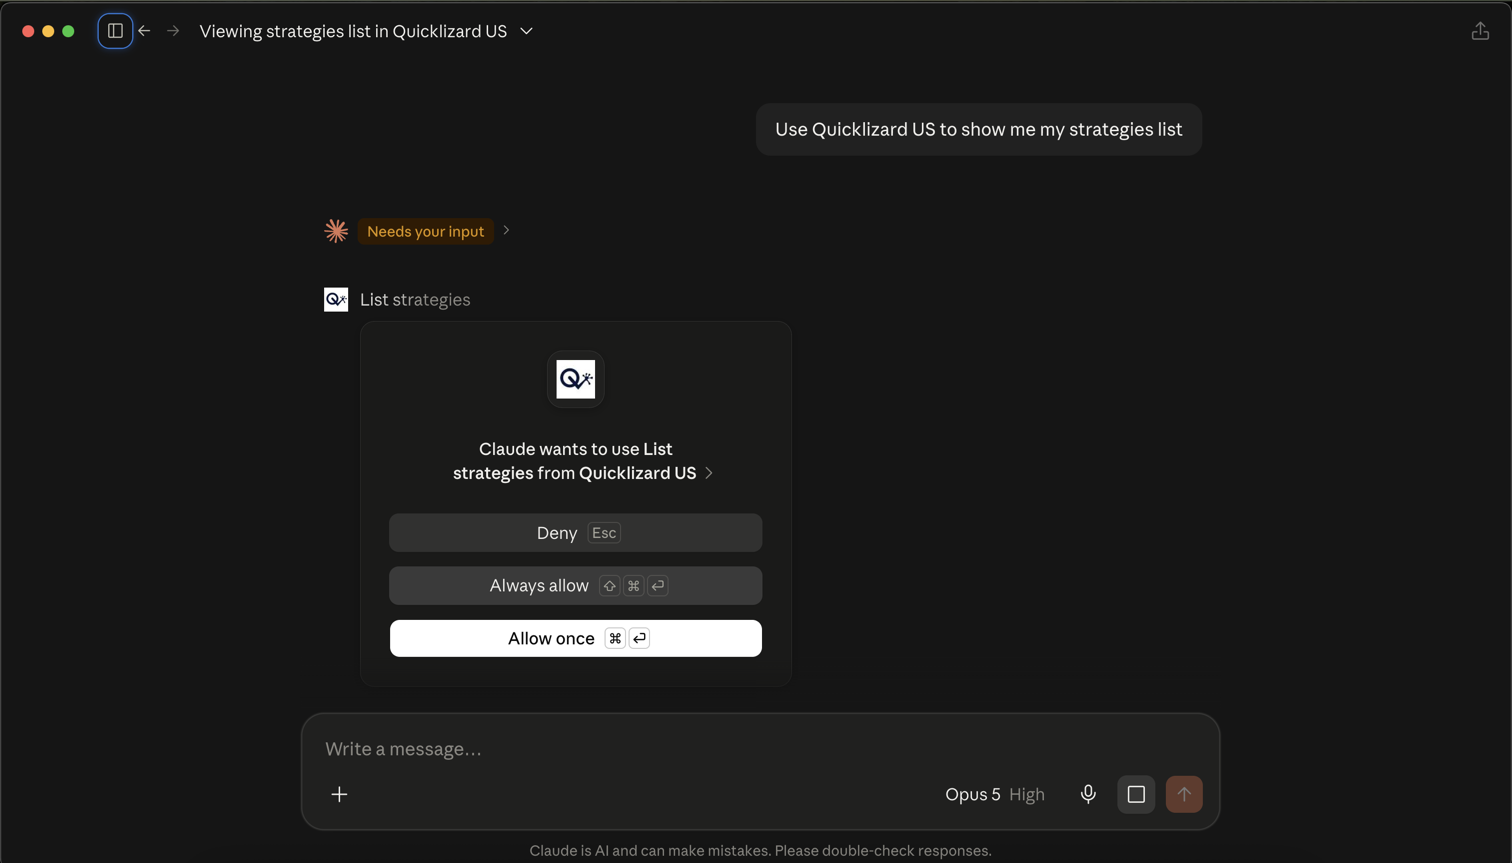Go back with the left arrow
The height and width of the screenshot is (863, 1512).
click(x=145, y=31)
